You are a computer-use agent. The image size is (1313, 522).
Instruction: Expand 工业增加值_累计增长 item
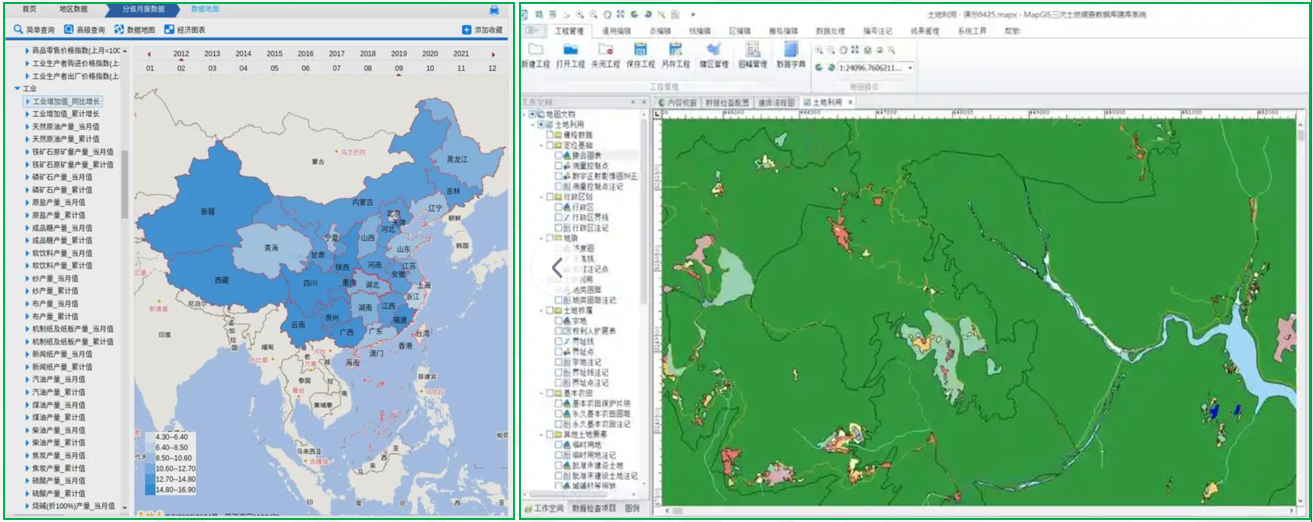tap(27, 114)
